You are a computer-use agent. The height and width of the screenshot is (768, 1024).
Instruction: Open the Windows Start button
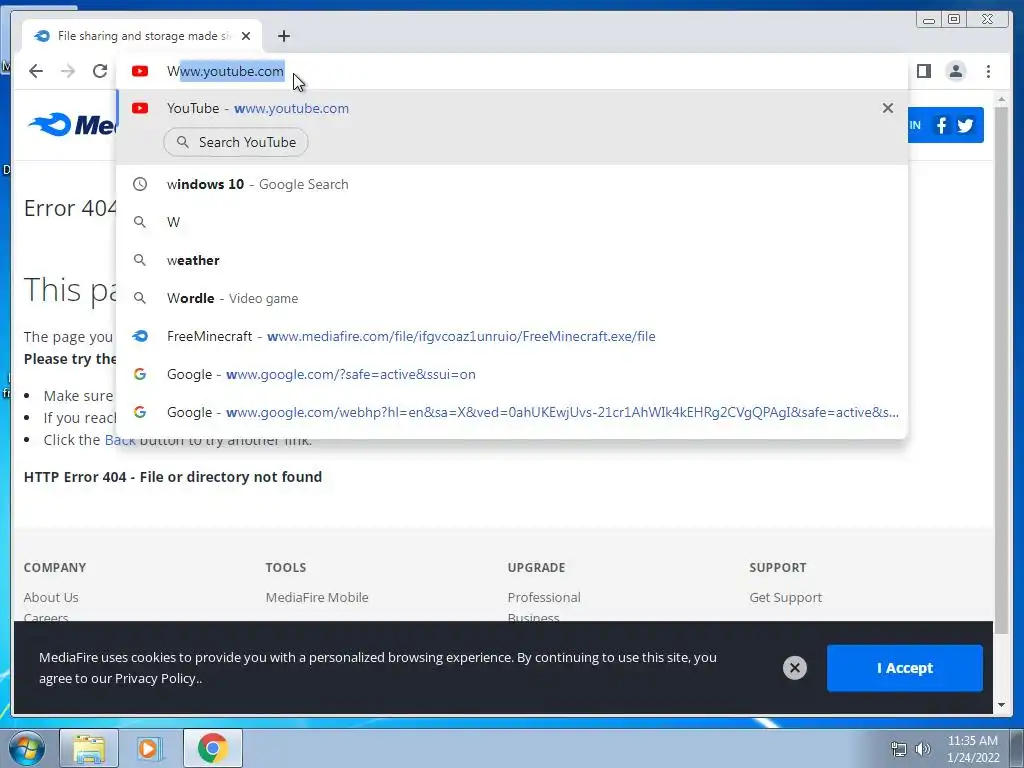point(27,748)
